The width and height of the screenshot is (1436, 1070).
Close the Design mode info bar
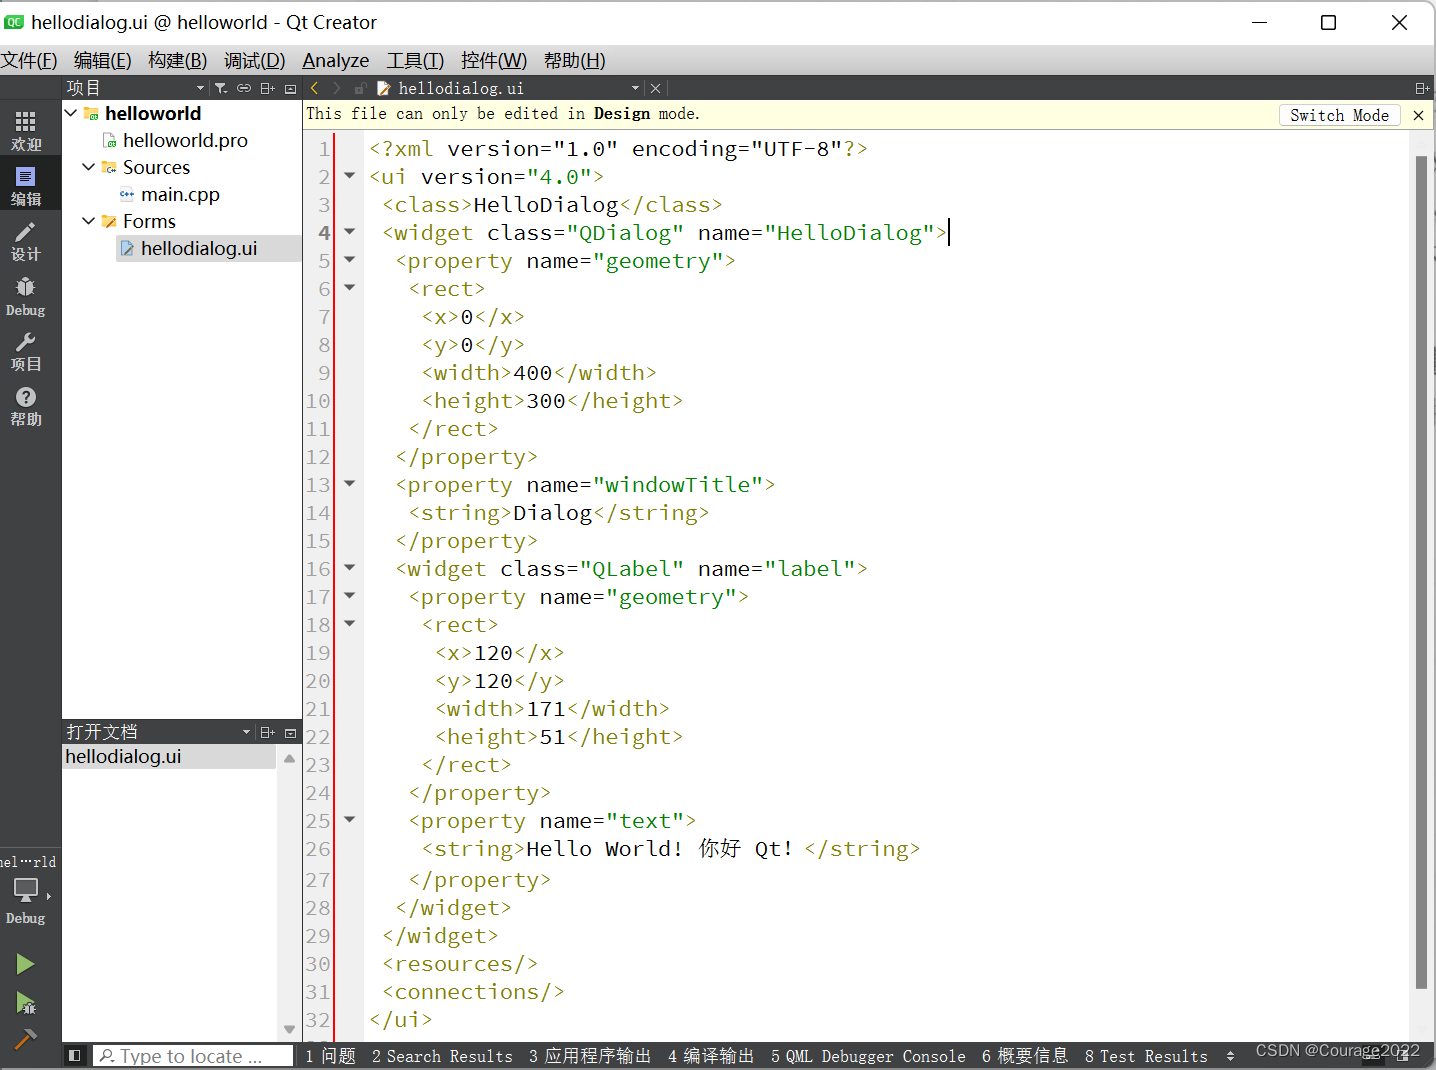1418,115
